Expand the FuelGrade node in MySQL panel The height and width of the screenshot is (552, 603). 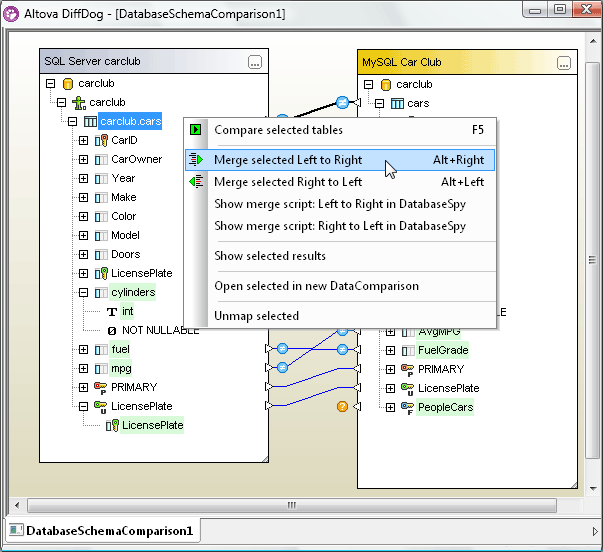(x=390, y=350)
